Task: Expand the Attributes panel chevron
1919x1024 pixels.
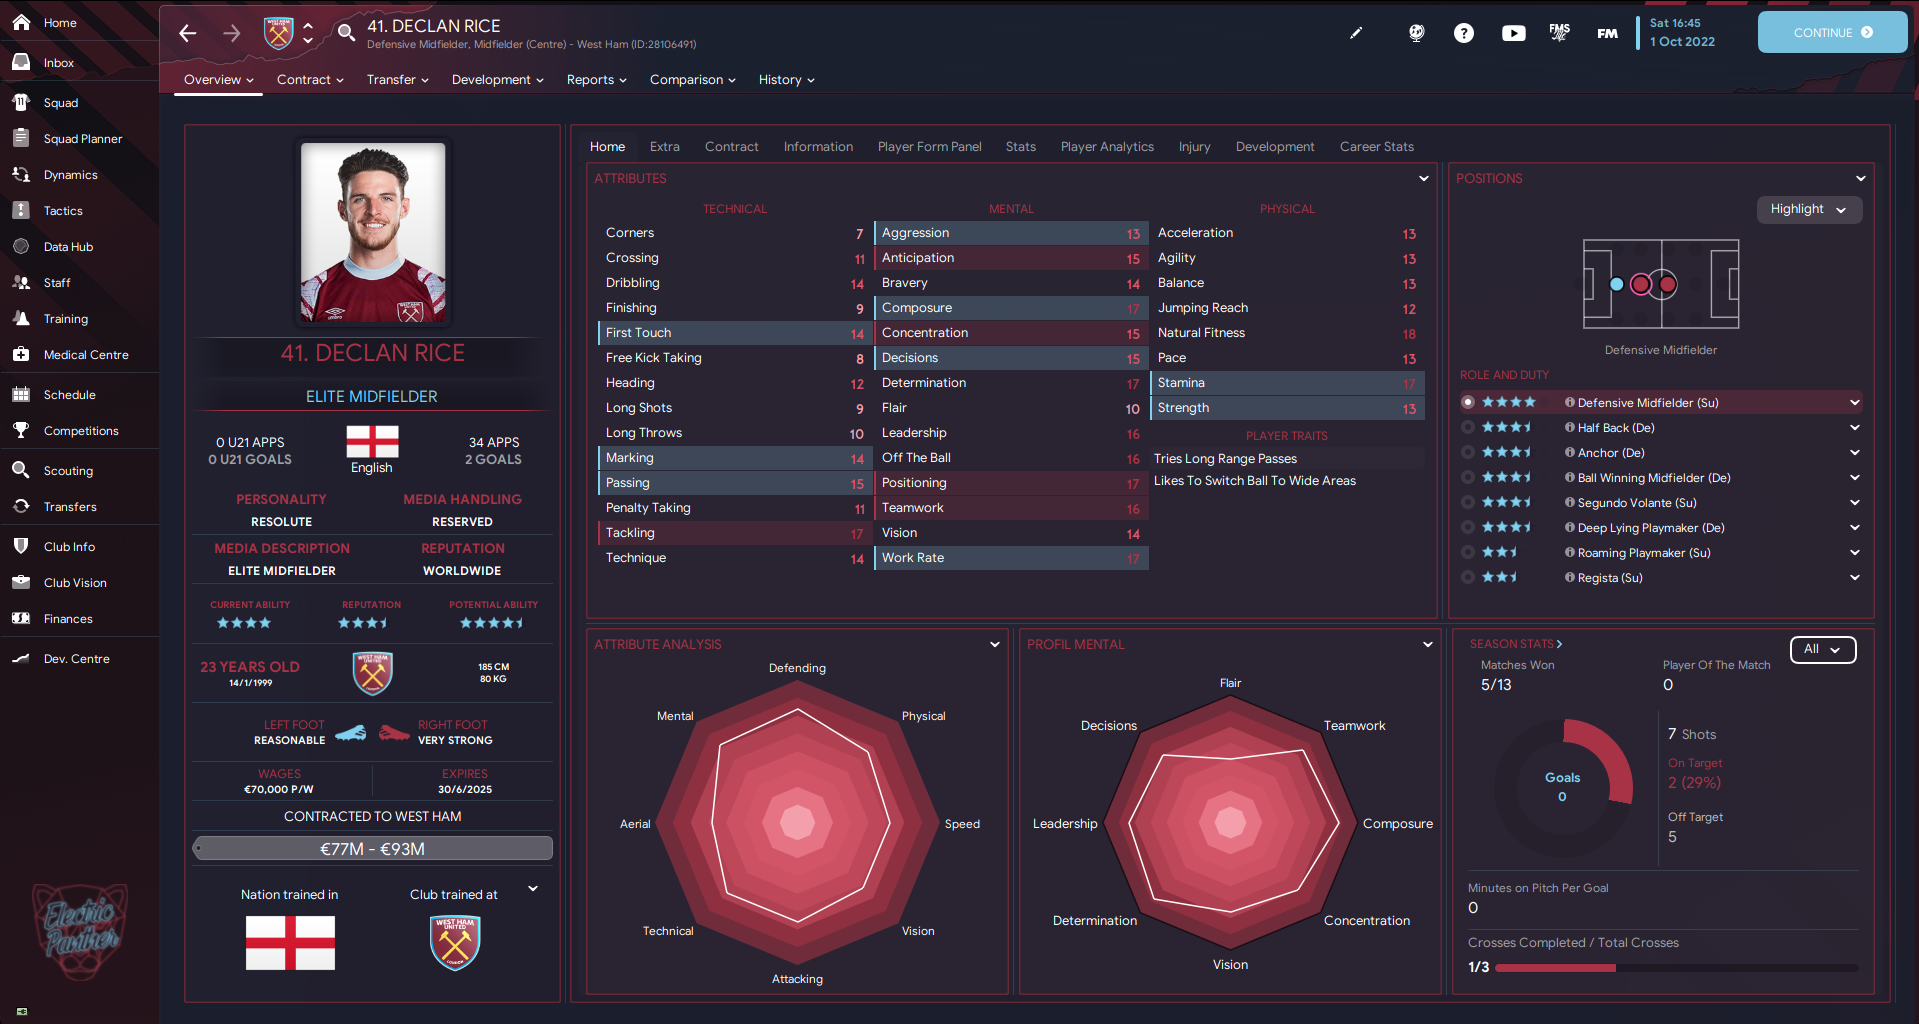Action: (x=1424, y=178)
